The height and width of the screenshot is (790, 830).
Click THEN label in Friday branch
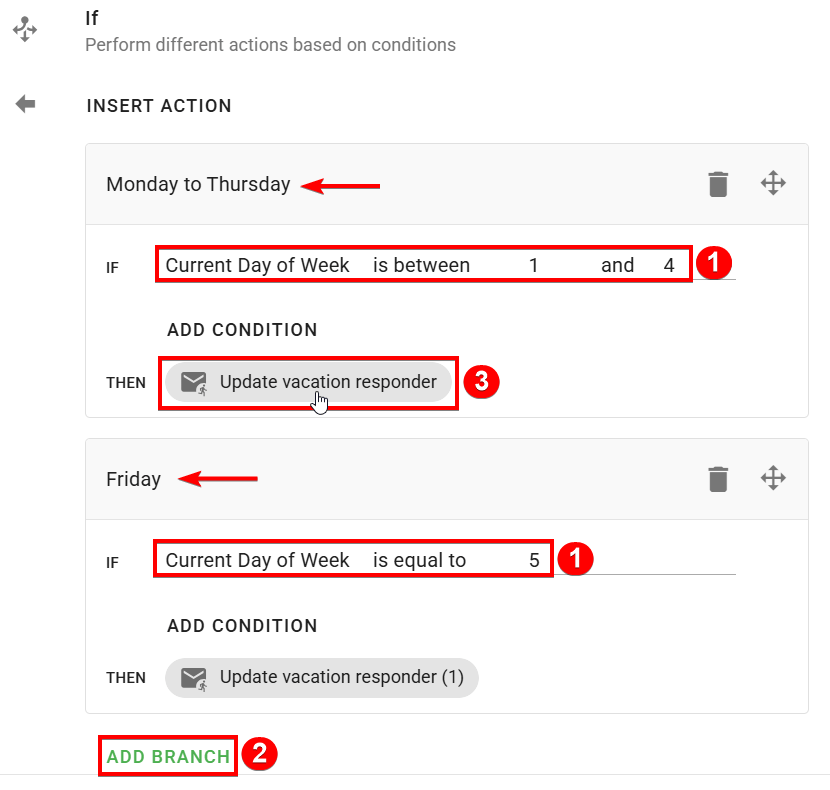(125, 678)
